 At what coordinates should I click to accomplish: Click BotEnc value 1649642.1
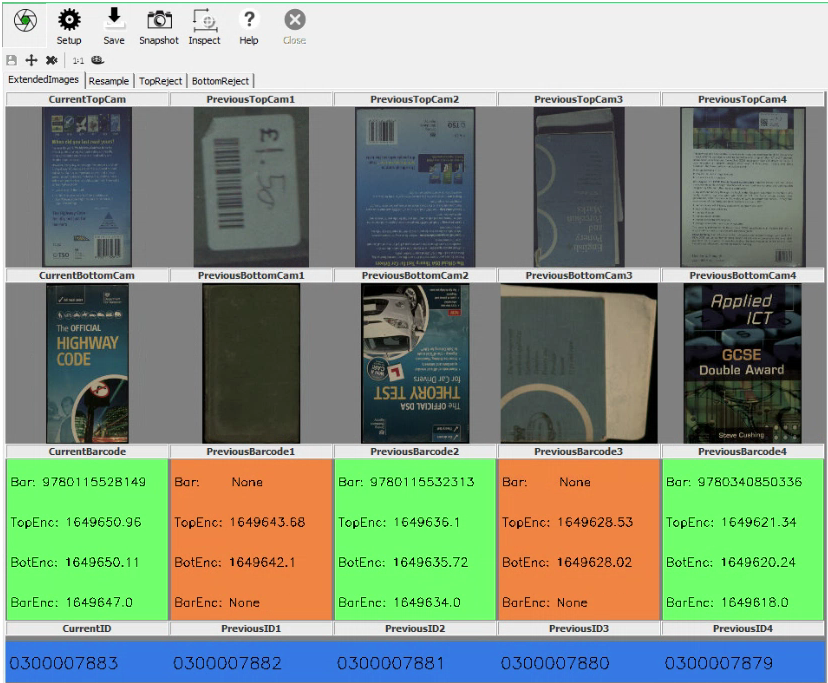point(262,562)
